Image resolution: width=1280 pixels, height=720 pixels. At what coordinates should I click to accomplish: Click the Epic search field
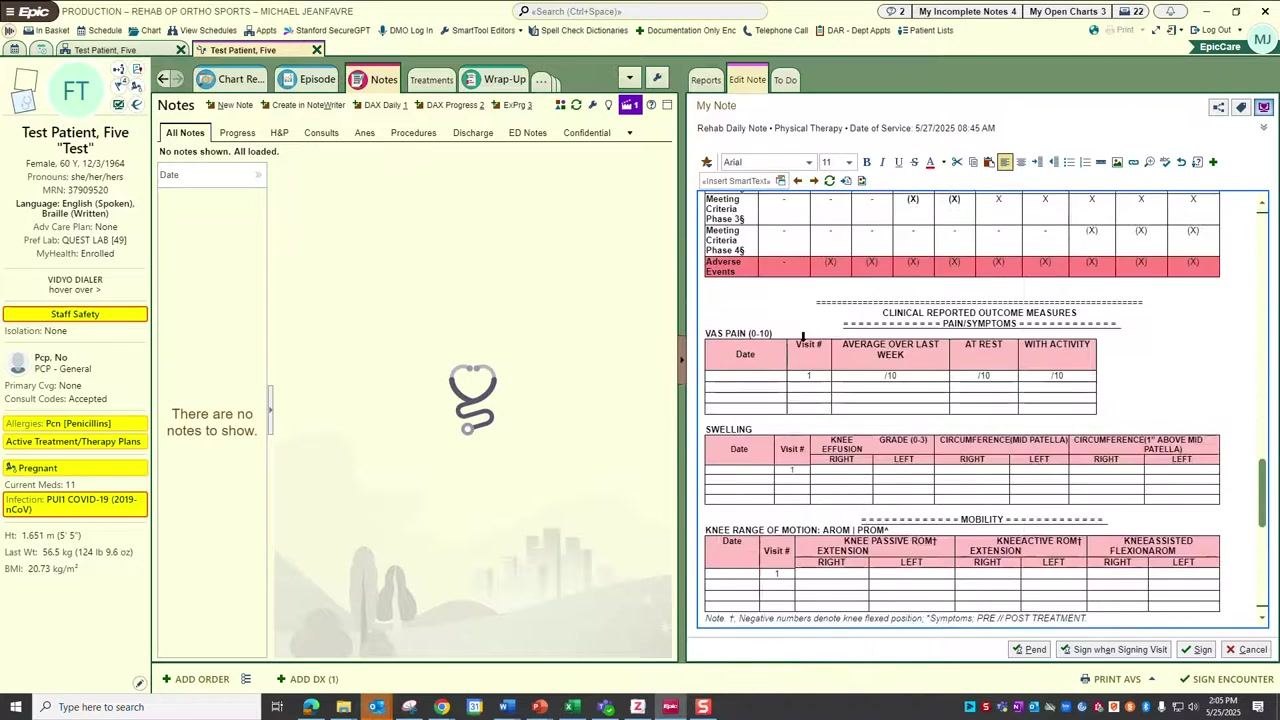tap(640, 11)
